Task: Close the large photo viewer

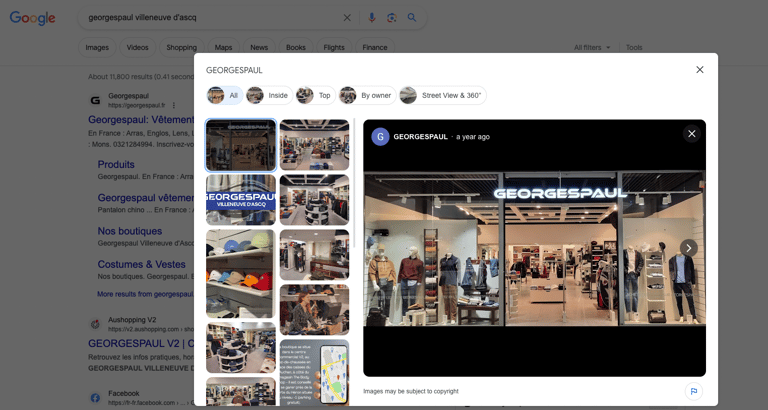Action: point(692,134)
